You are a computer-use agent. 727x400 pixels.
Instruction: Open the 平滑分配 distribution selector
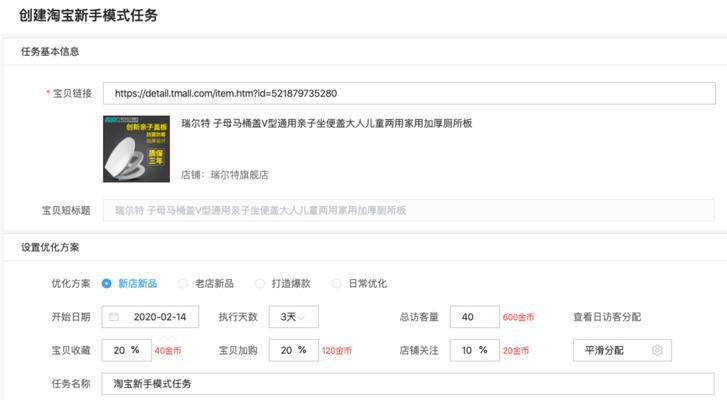(x=622, y=350)
